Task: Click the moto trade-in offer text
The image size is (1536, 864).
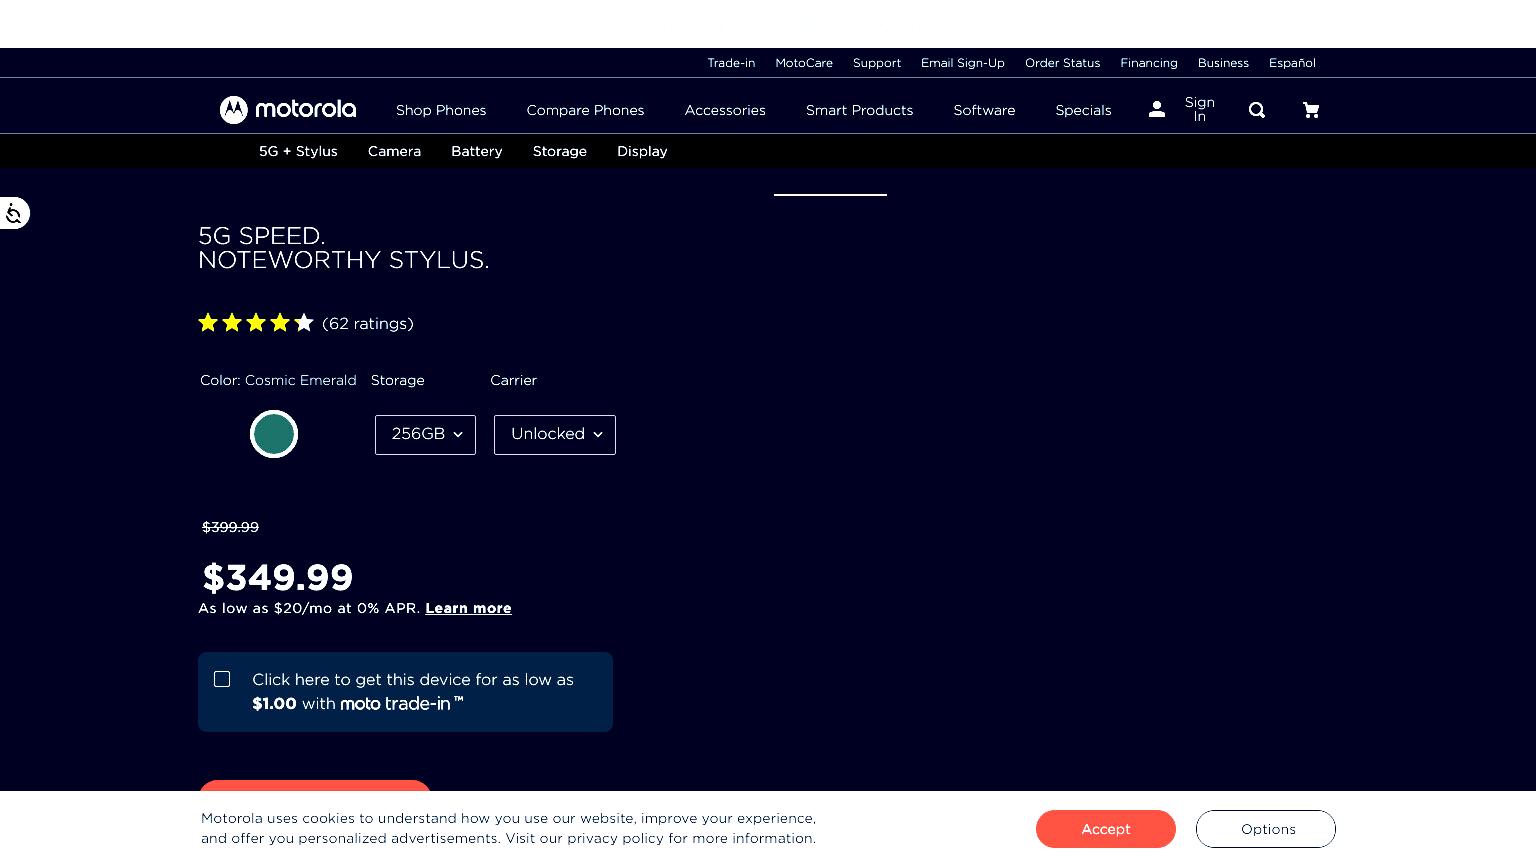Action: (x=413, y=691)
